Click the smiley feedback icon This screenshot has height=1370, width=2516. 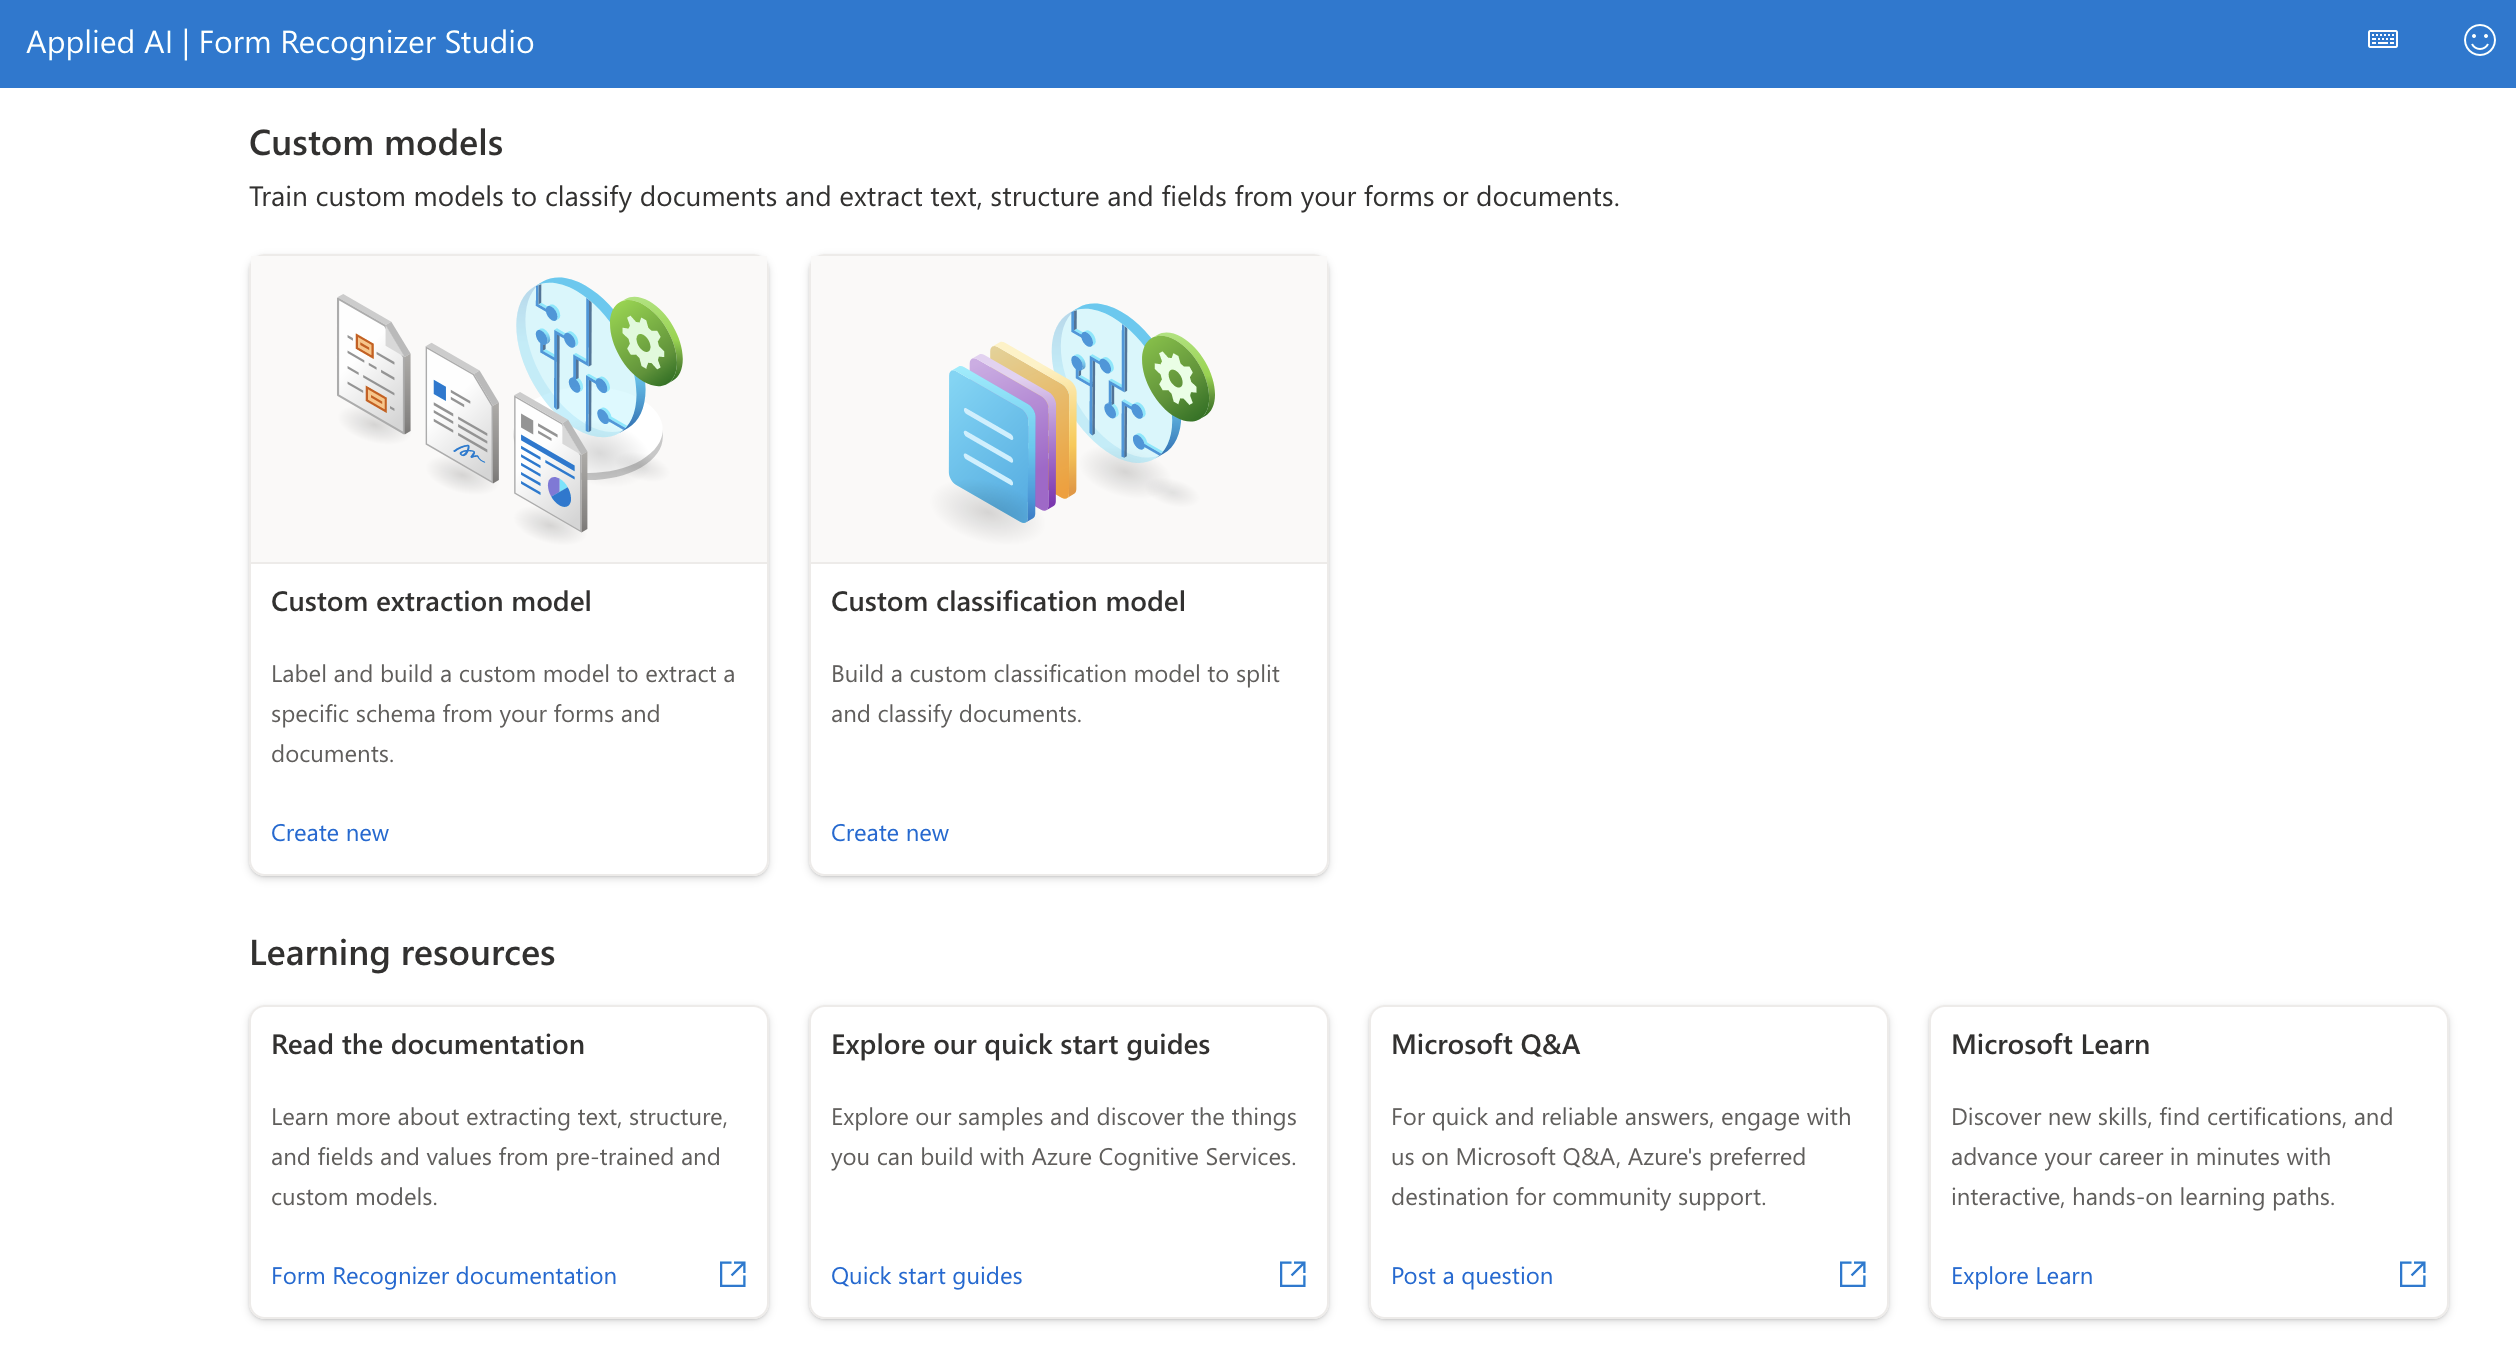coord(2479,40)
